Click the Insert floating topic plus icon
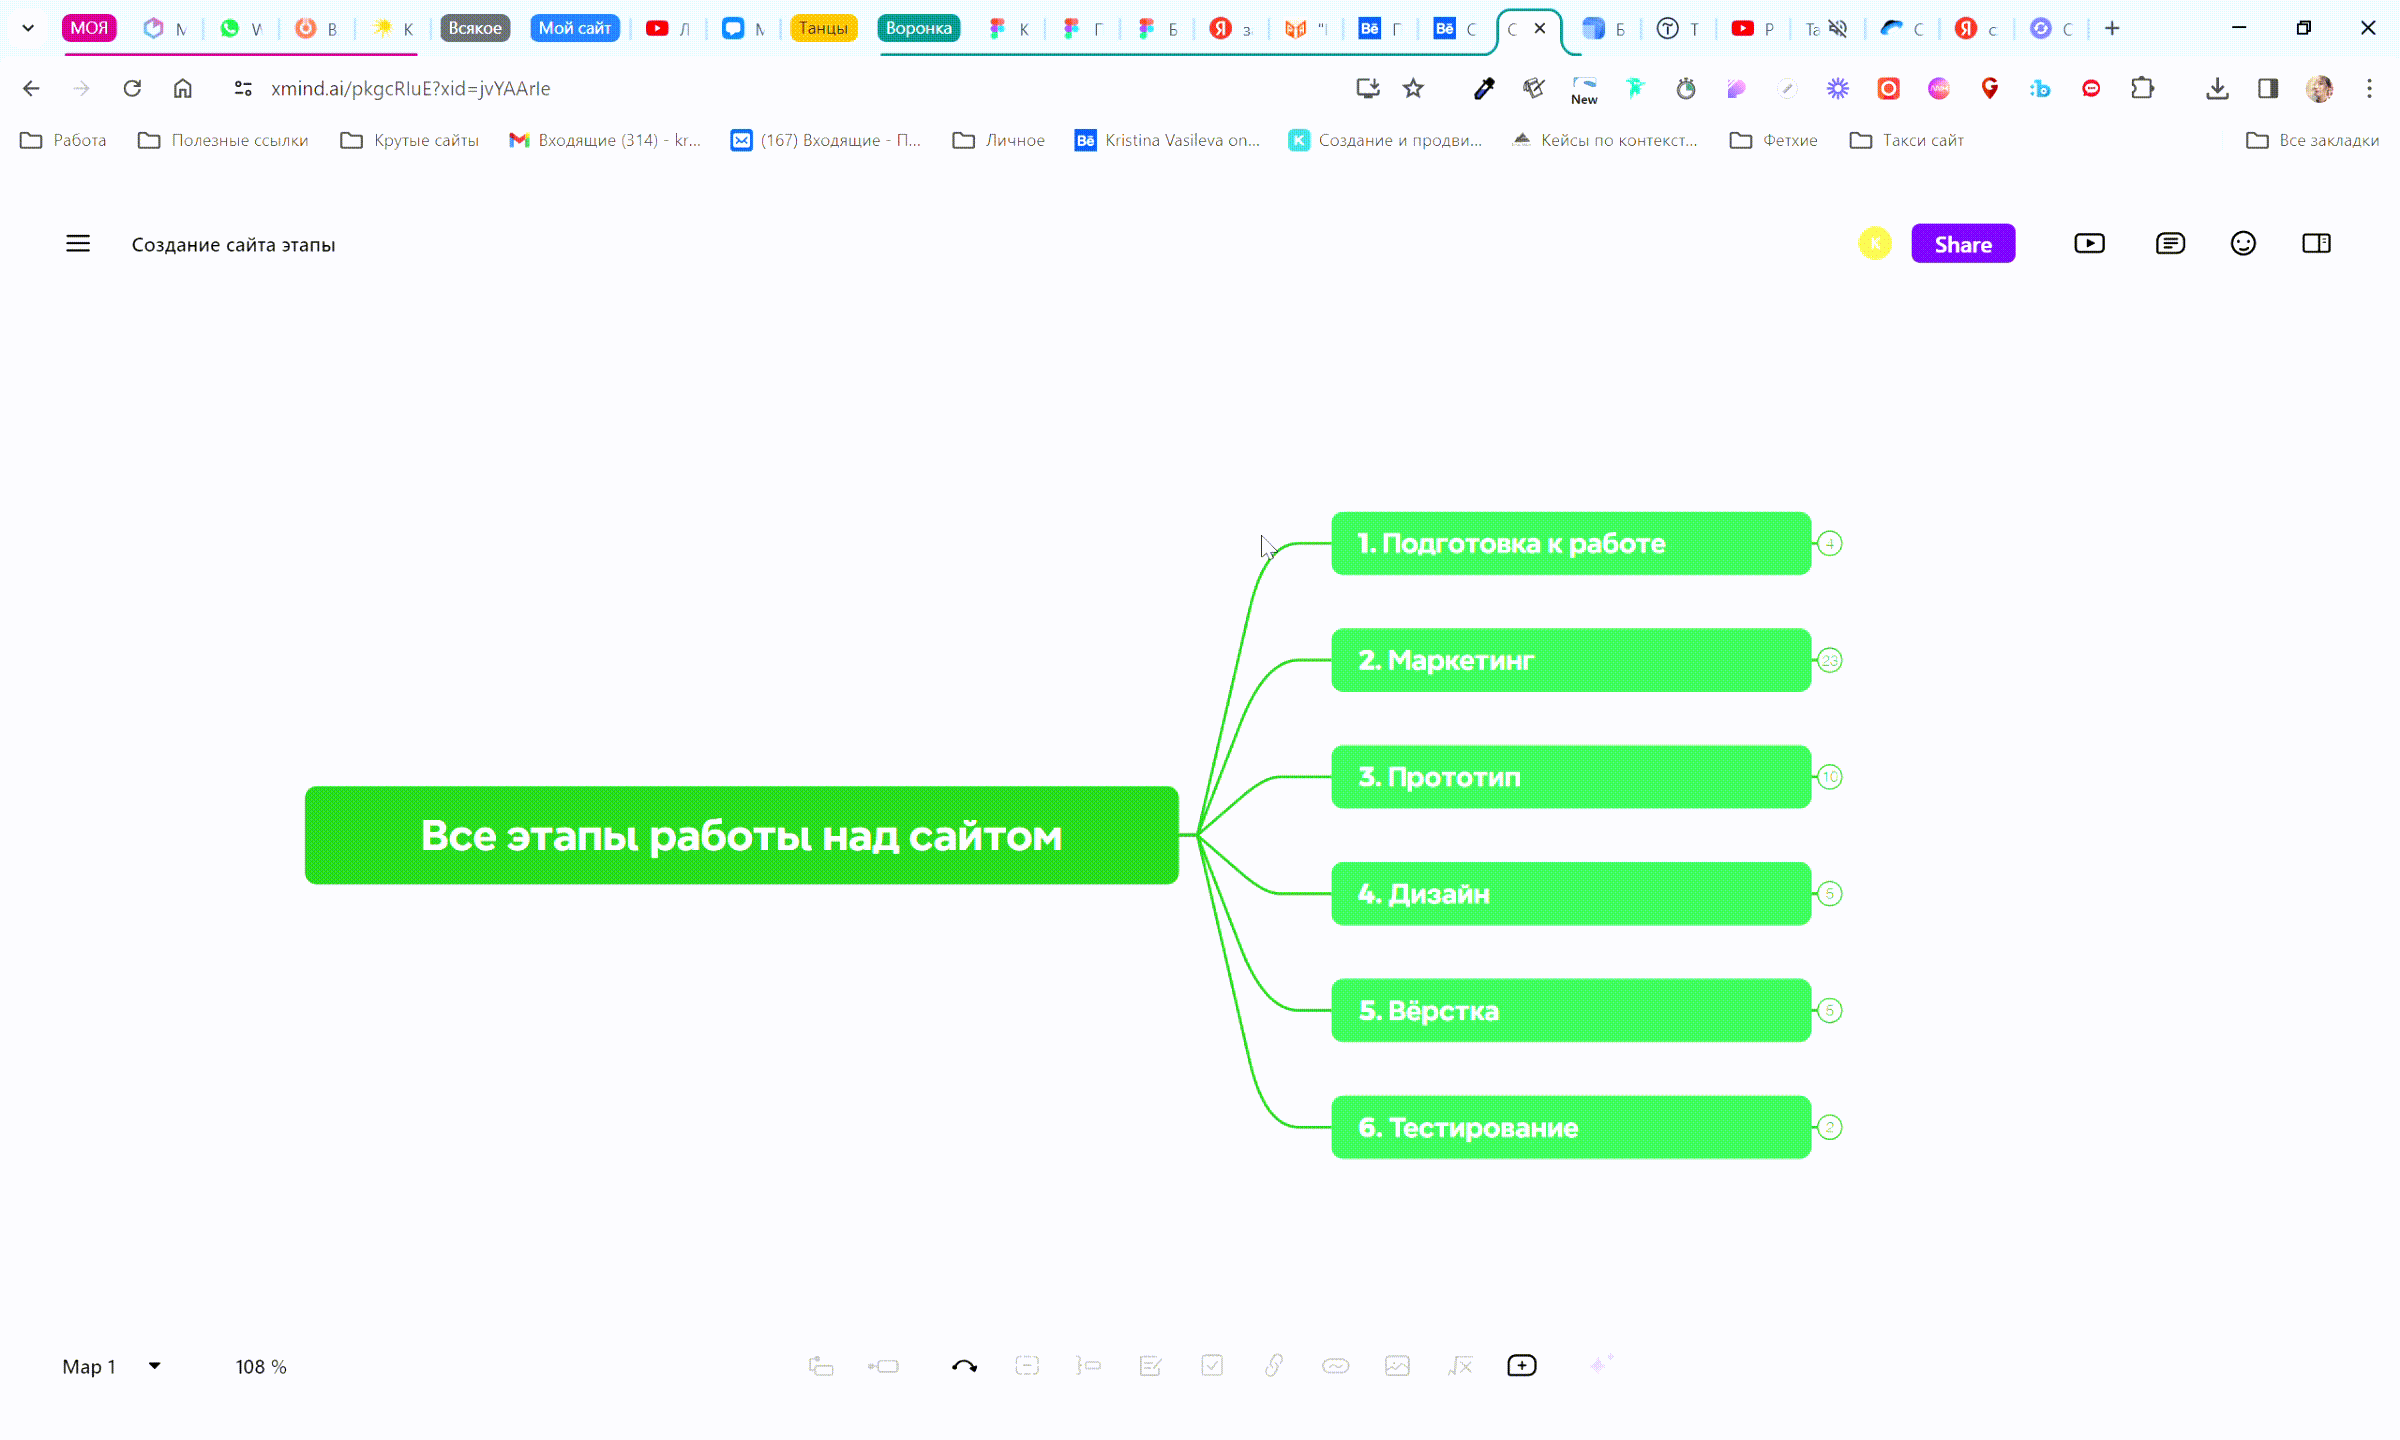The height and width of the screenshot is (1440, 2400). (1521, 1366)
